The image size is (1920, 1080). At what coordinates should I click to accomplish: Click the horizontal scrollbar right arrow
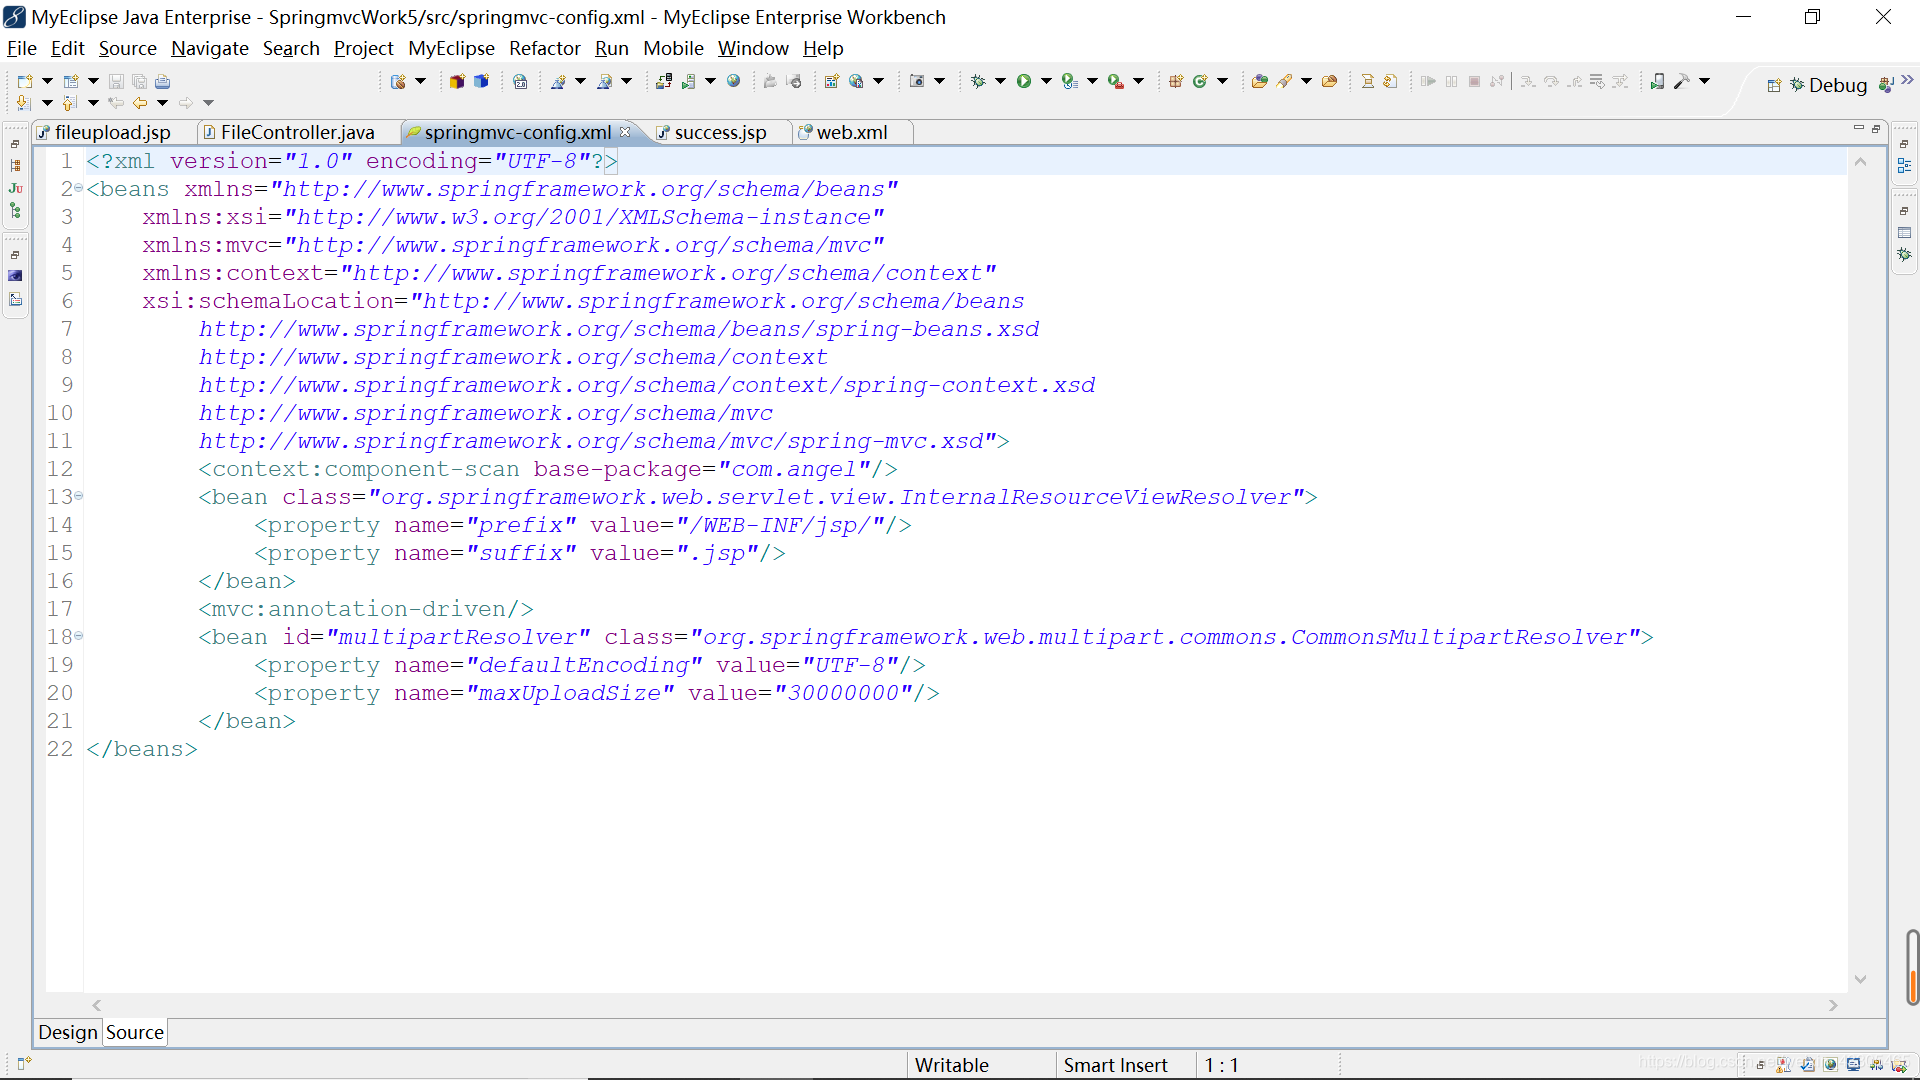(x=1833, y=1005)
